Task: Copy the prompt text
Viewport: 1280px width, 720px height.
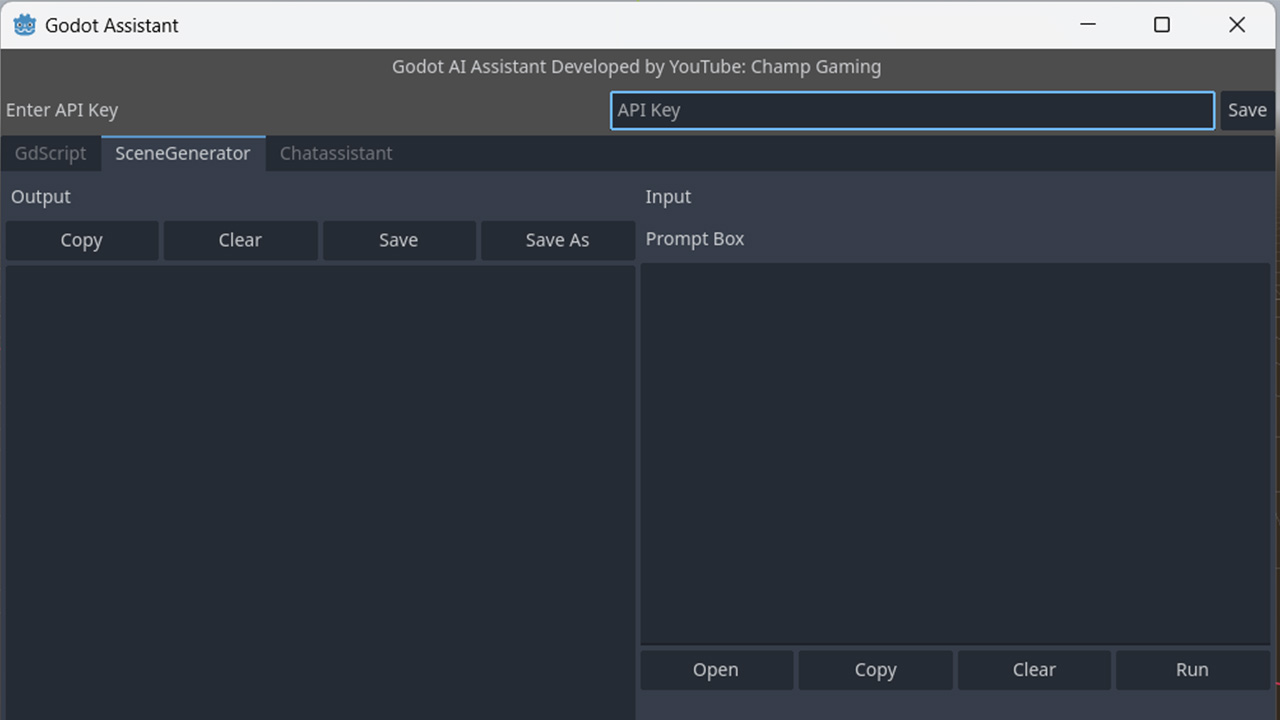Action: (x=875, y=669)
